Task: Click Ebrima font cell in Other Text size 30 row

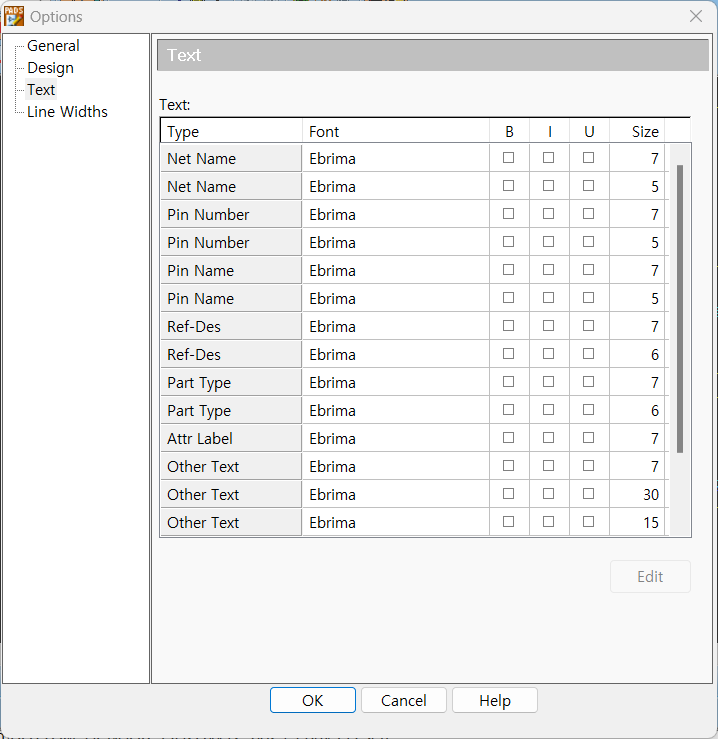Action: (396, 494)
